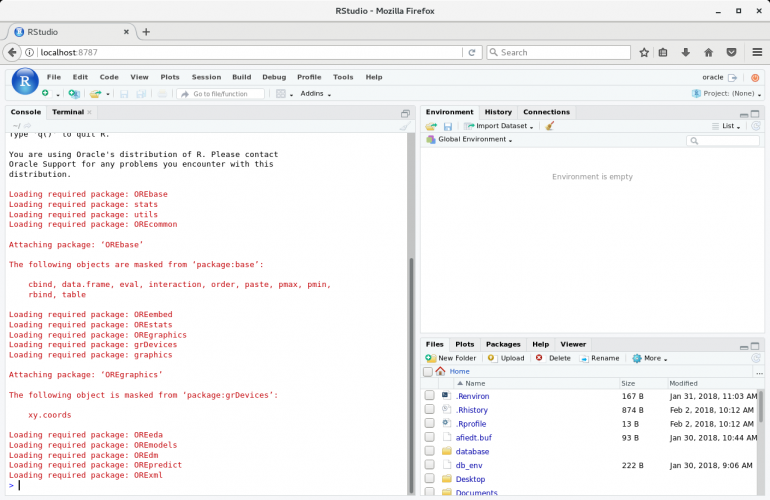Check the box for .Rhistory file
The width and height of the screenshot is (770, 500).
coord(430,409)
